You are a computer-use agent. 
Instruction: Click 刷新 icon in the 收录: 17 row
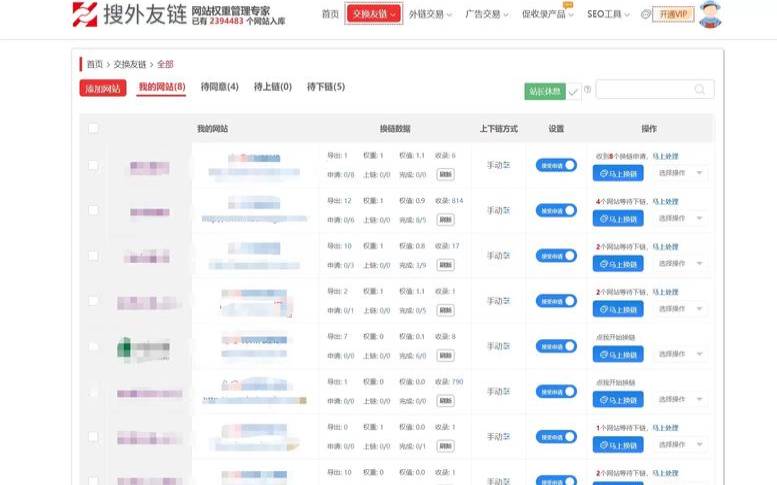(445, 265)
